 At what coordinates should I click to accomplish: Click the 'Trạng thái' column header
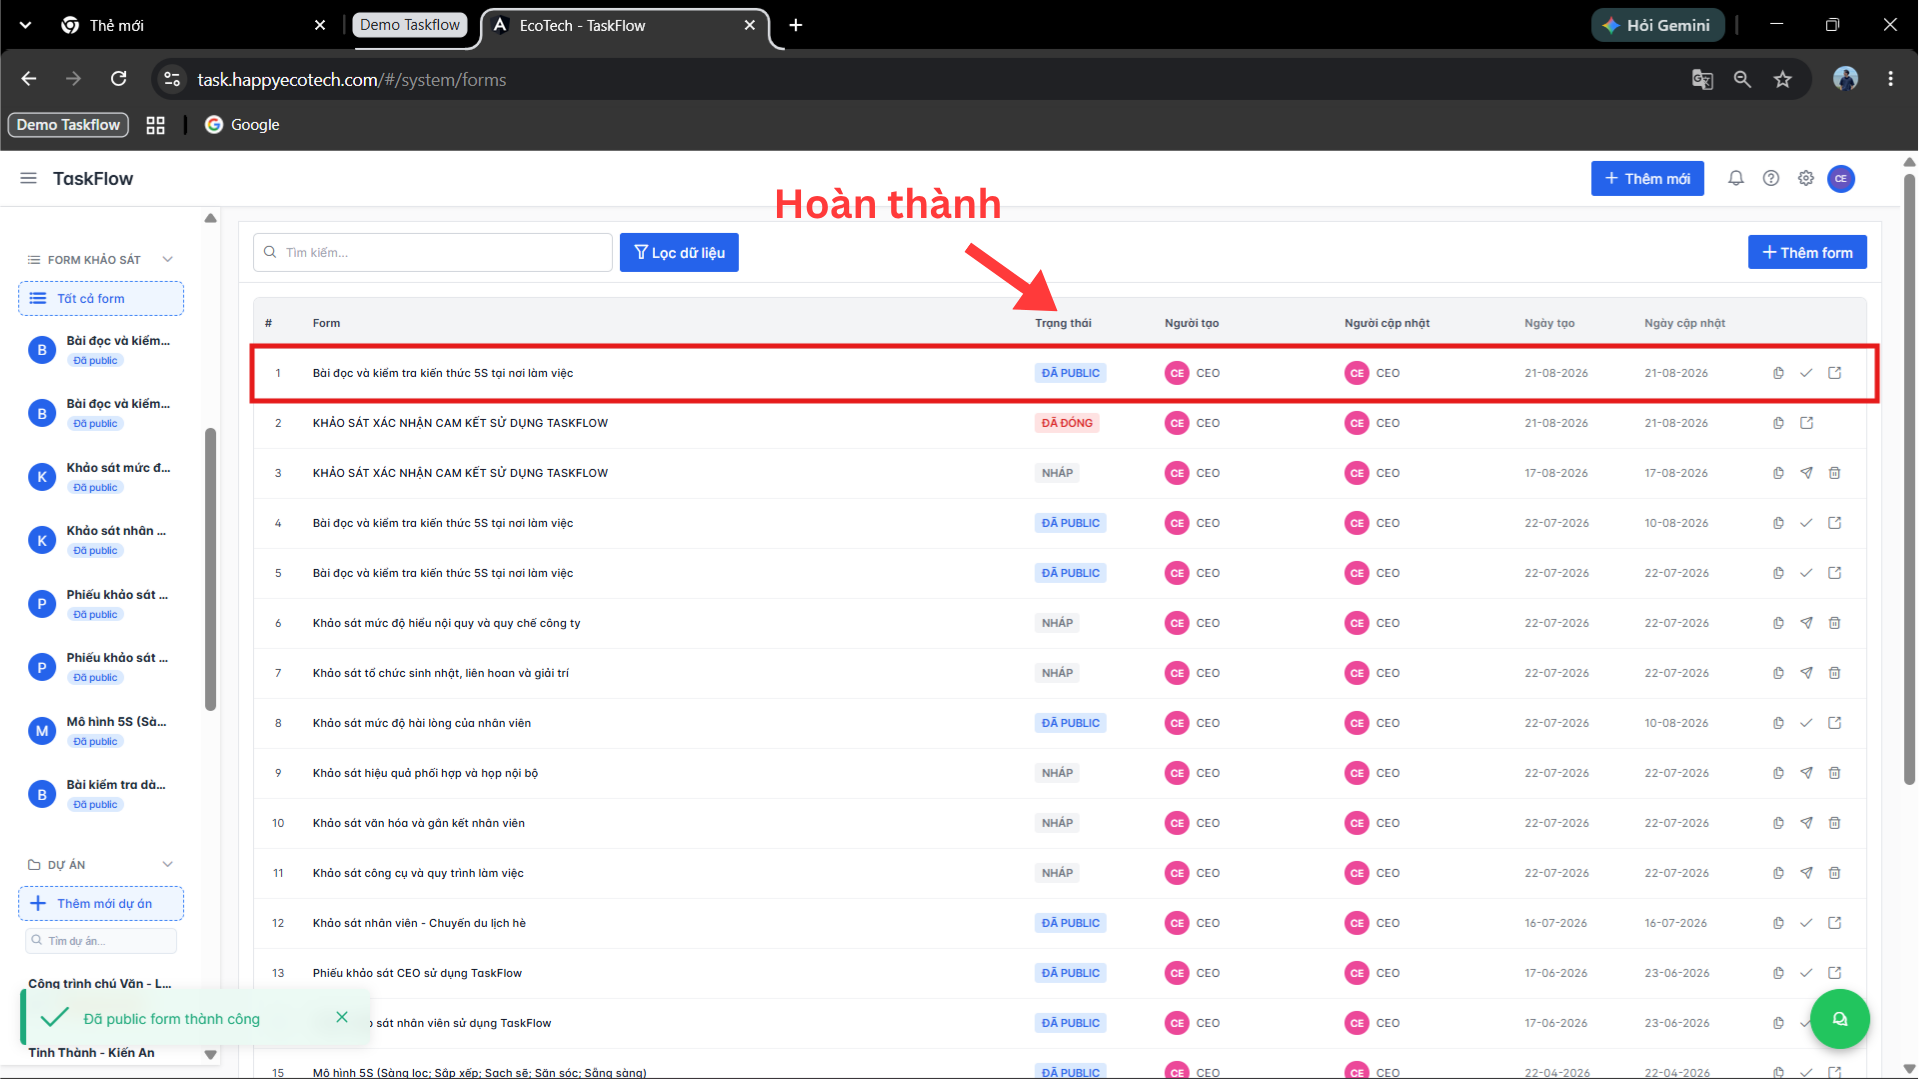[1063, 323]
